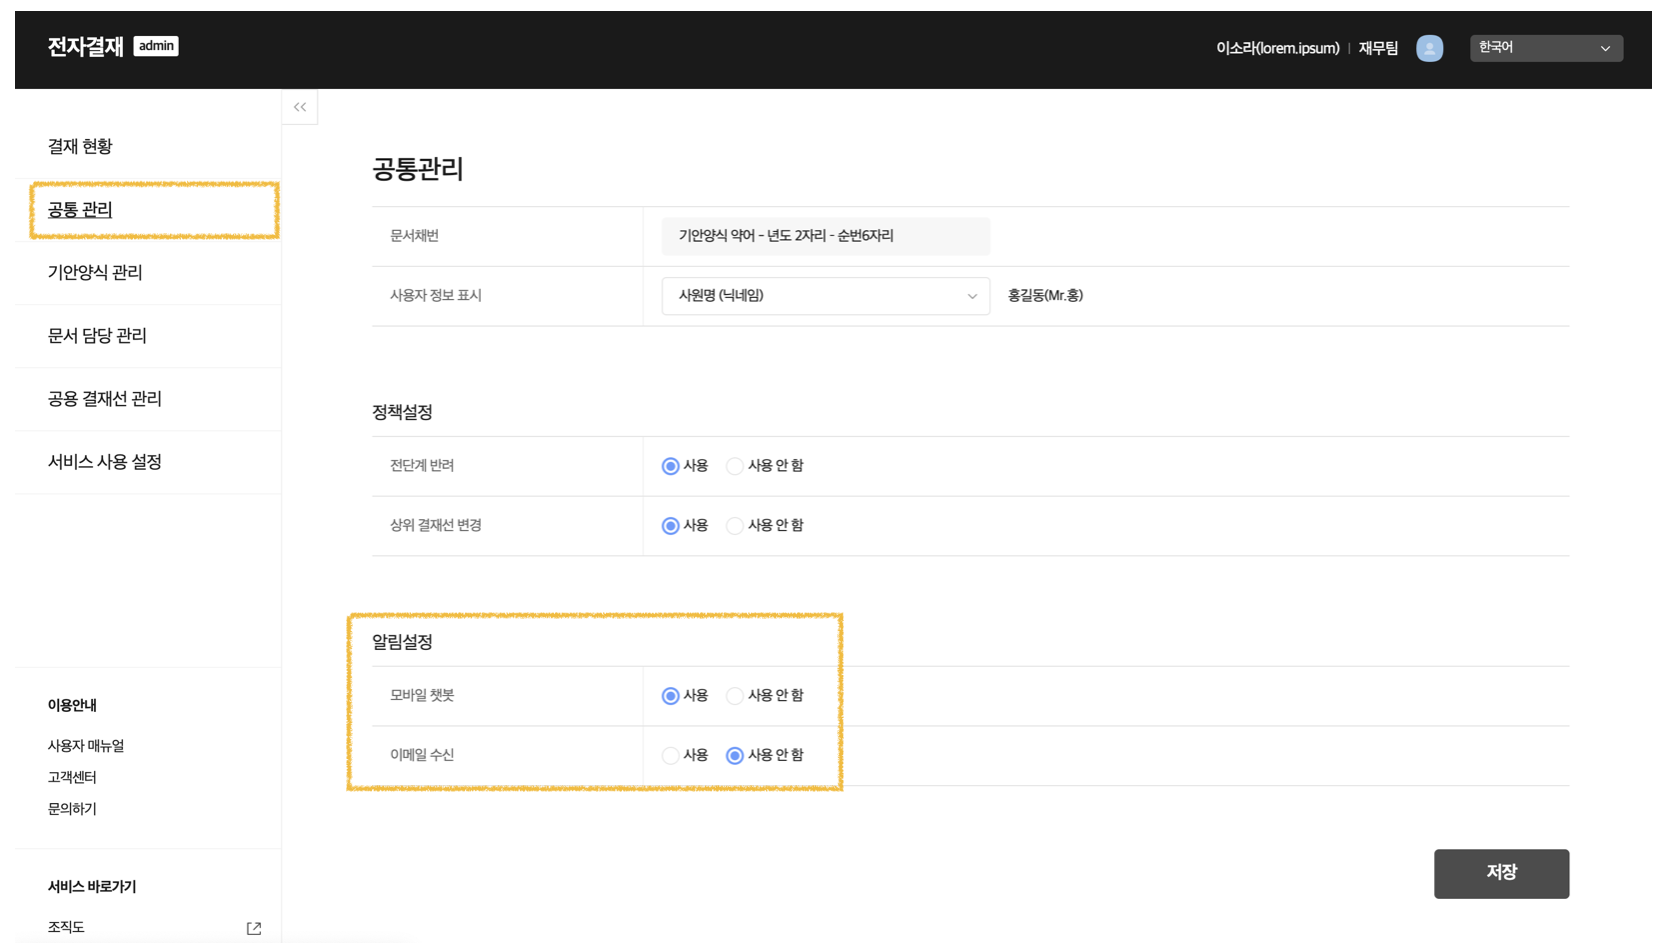Click the 전자결재 logo in the header

[85, 46]
